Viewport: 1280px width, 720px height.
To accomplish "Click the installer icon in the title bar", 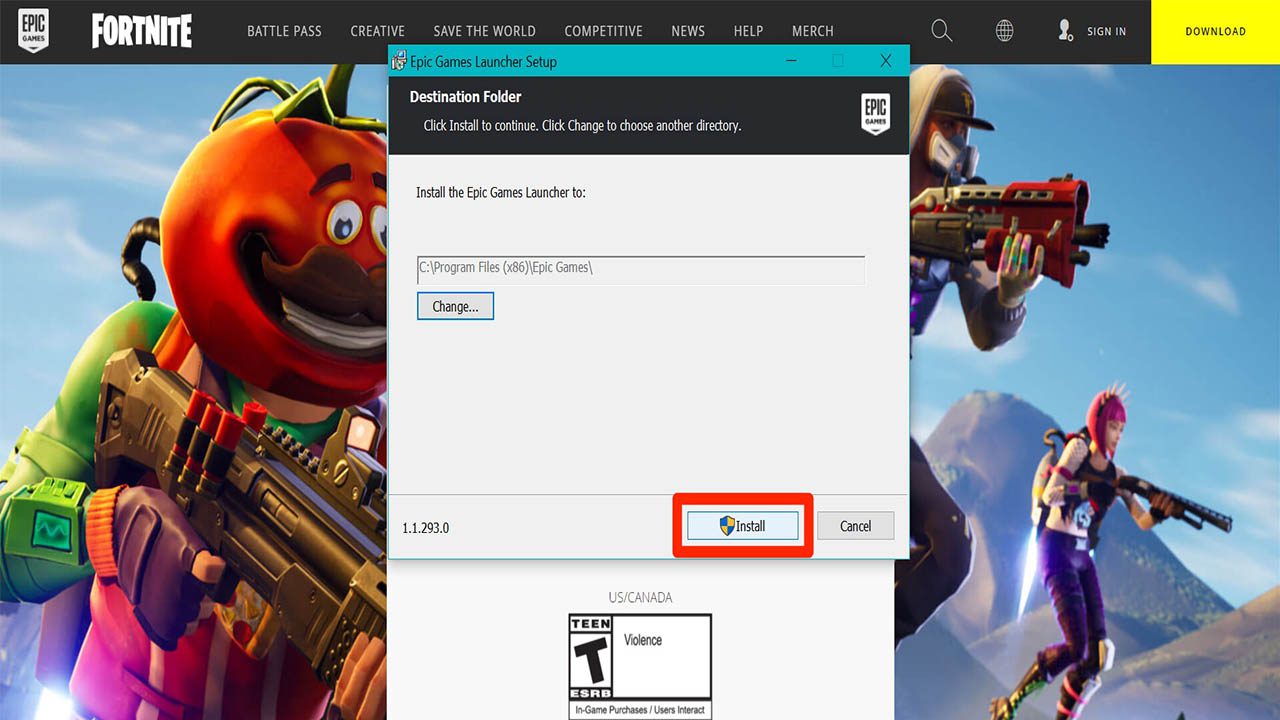I will pos(399,62).
